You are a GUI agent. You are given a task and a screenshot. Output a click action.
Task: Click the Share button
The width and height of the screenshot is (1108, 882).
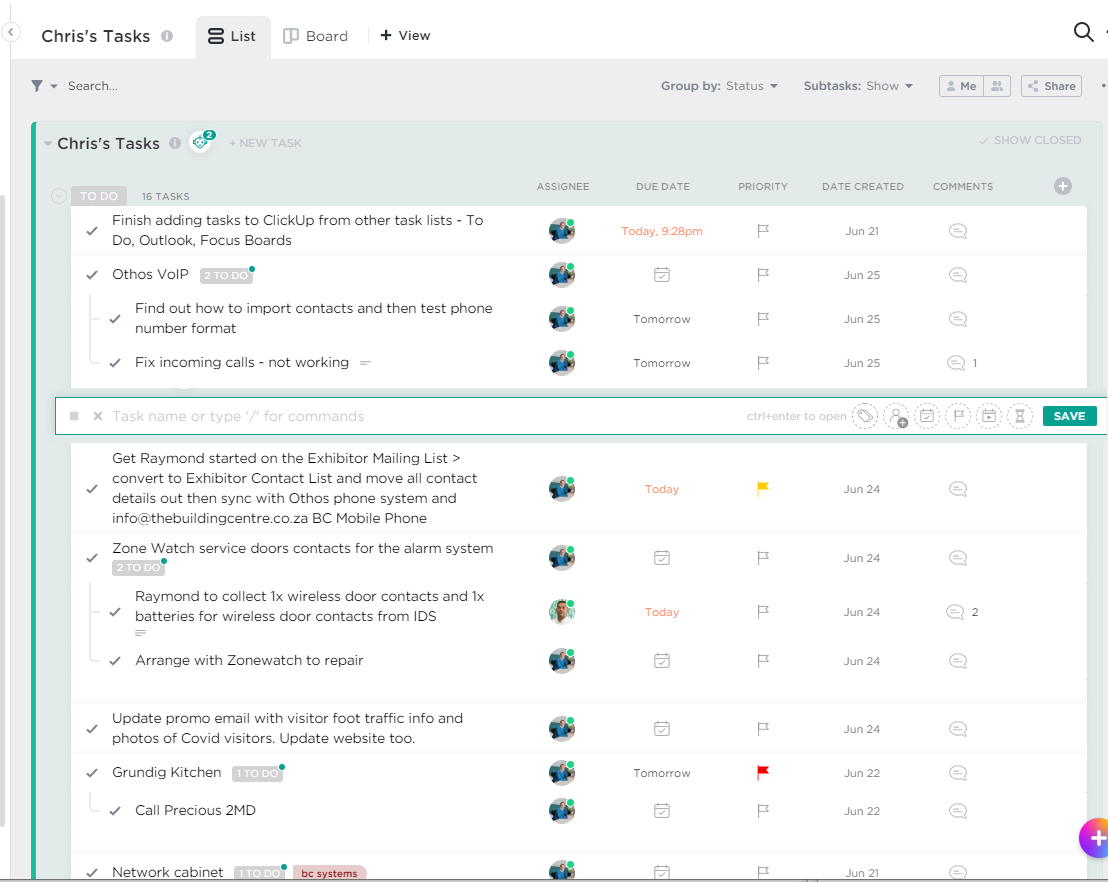(1051, 86)
